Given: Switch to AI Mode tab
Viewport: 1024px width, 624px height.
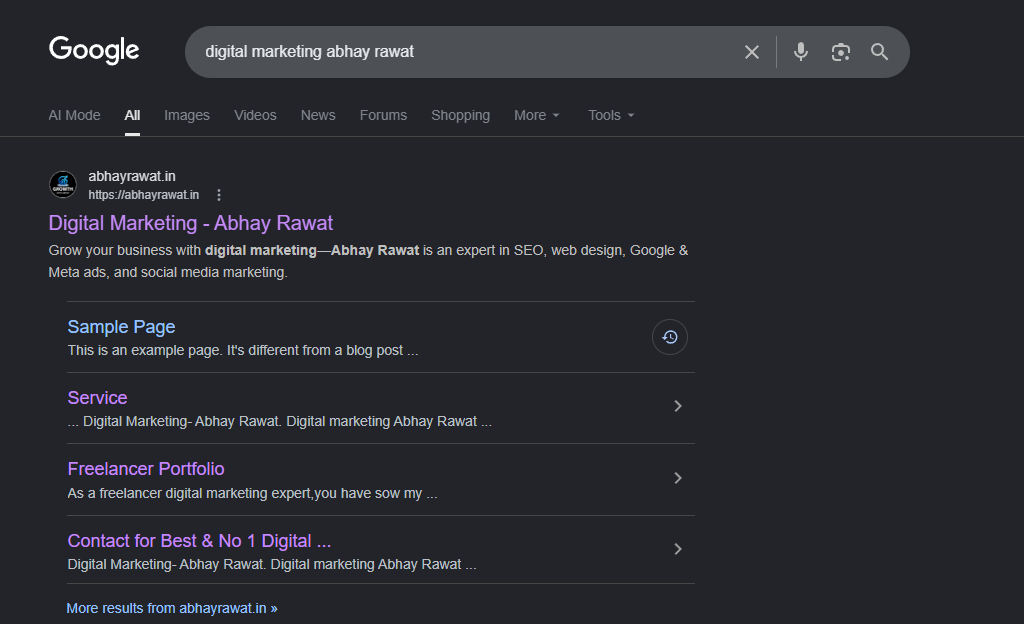Looking at the screenshot, I should (74, 115).
